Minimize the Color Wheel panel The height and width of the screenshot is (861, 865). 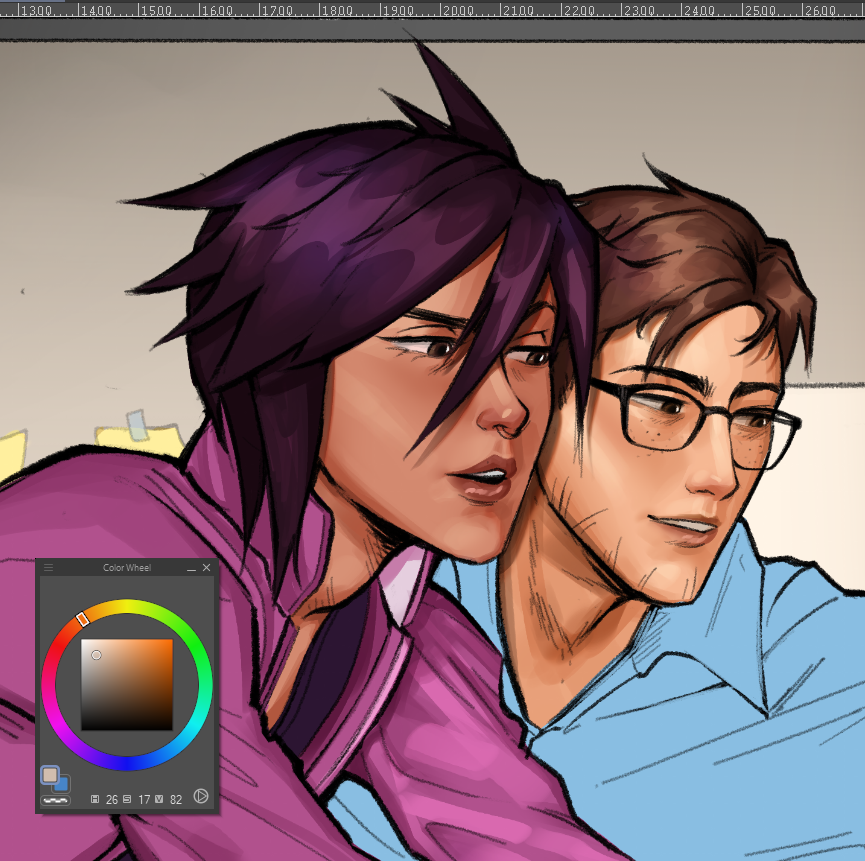pyautogui.click(x=191, y=568)
